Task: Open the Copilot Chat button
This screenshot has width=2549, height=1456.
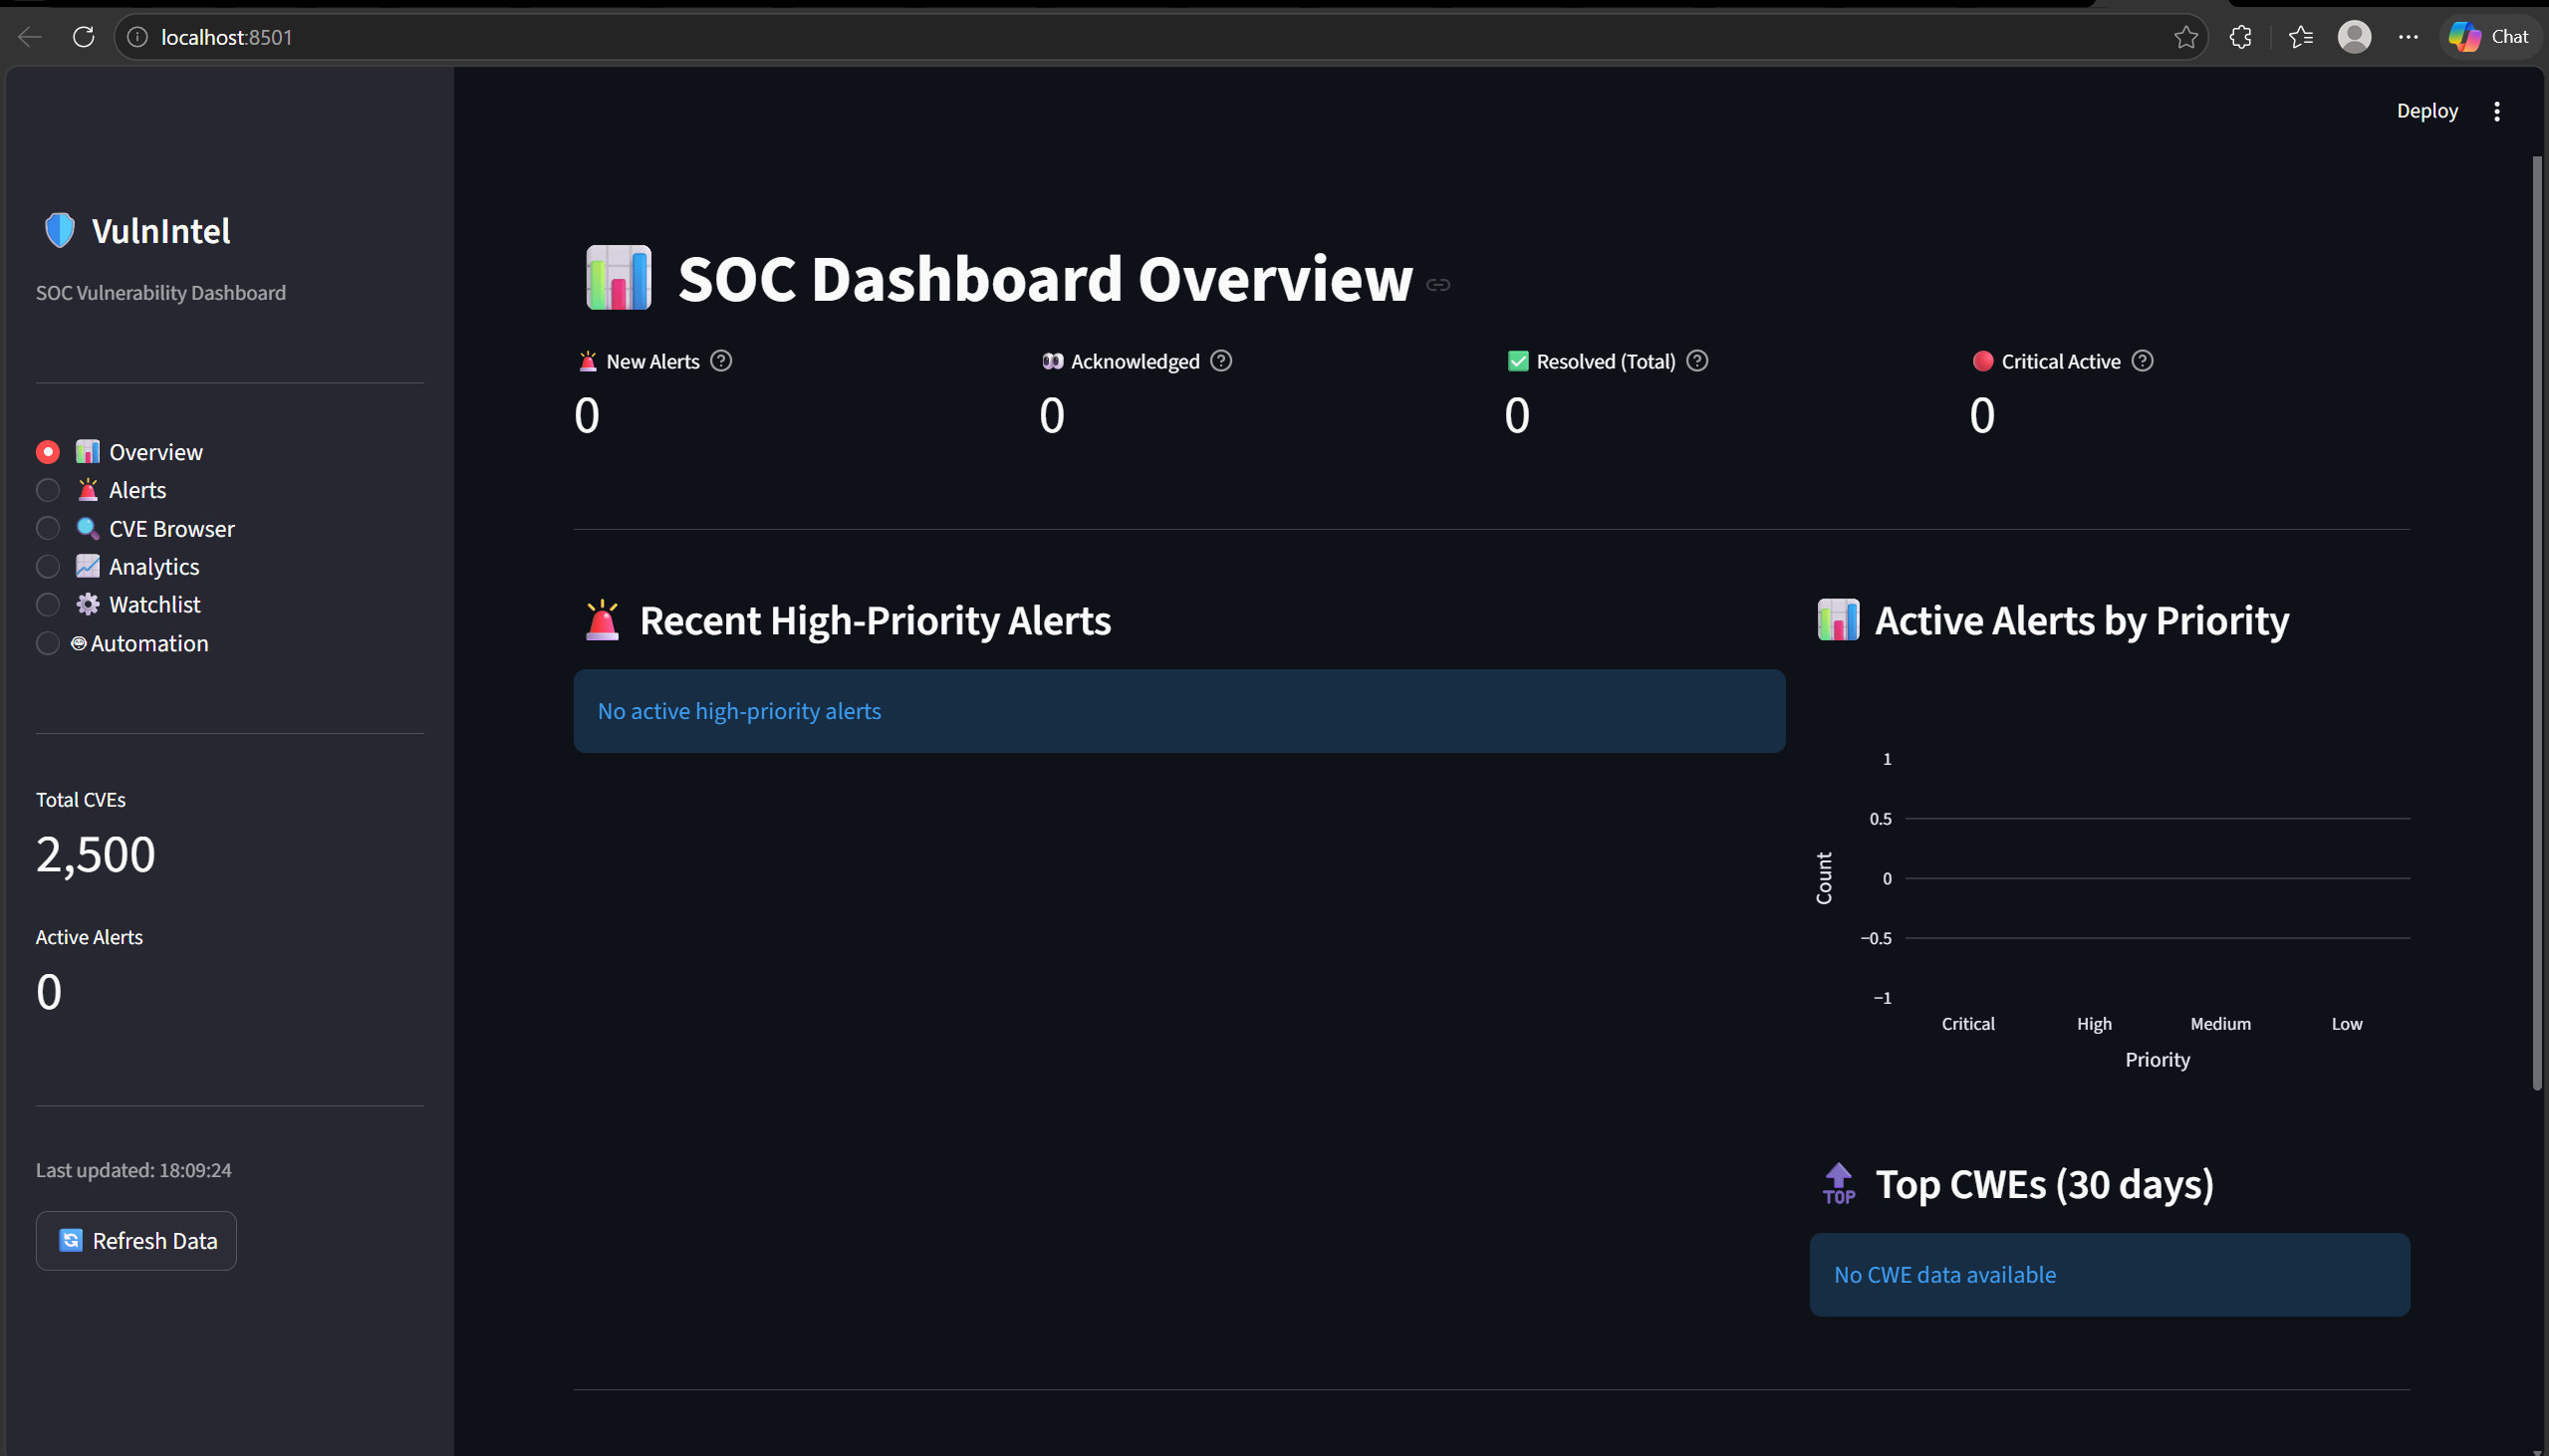Action: [x=2489, y=37]
